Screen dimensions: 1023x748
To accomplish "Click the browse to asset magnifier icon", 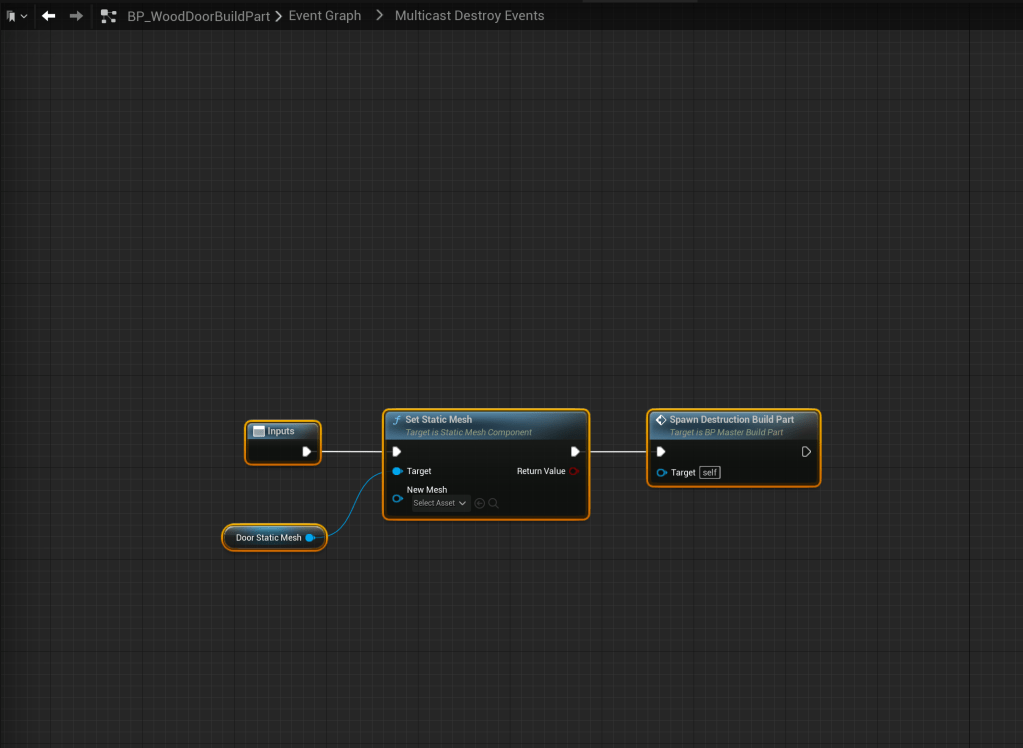I will point(493,503).
